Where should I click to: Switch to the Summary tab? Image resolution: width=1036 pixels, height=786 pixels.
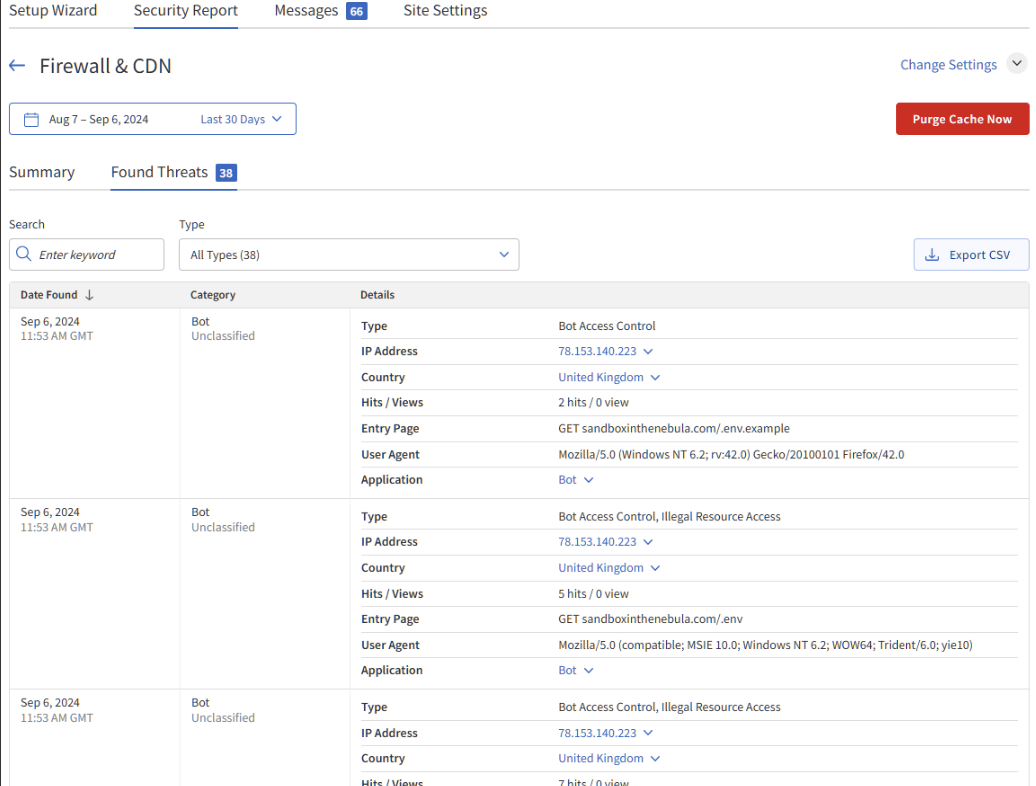point(42,172)
